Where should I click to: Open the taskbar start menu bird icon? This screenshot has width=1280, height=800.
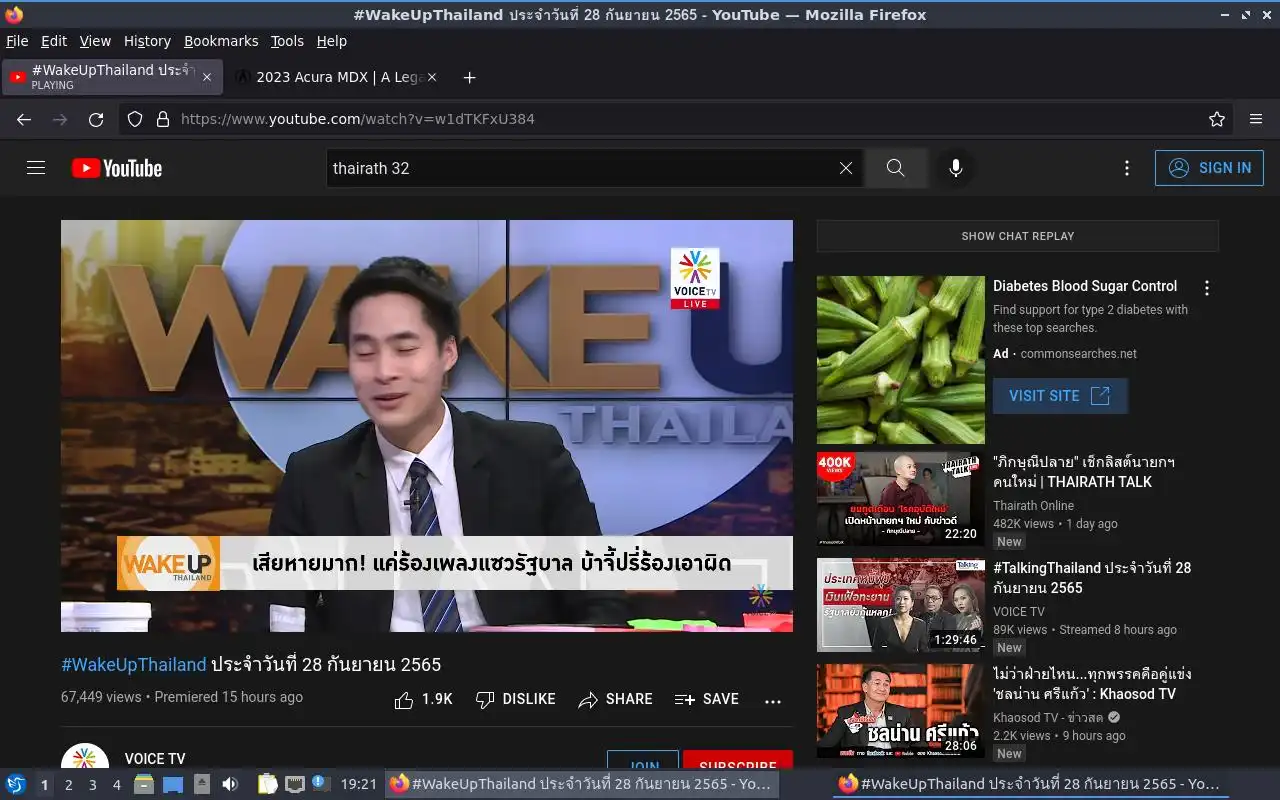pyautogui.click(x=15, y=784)
